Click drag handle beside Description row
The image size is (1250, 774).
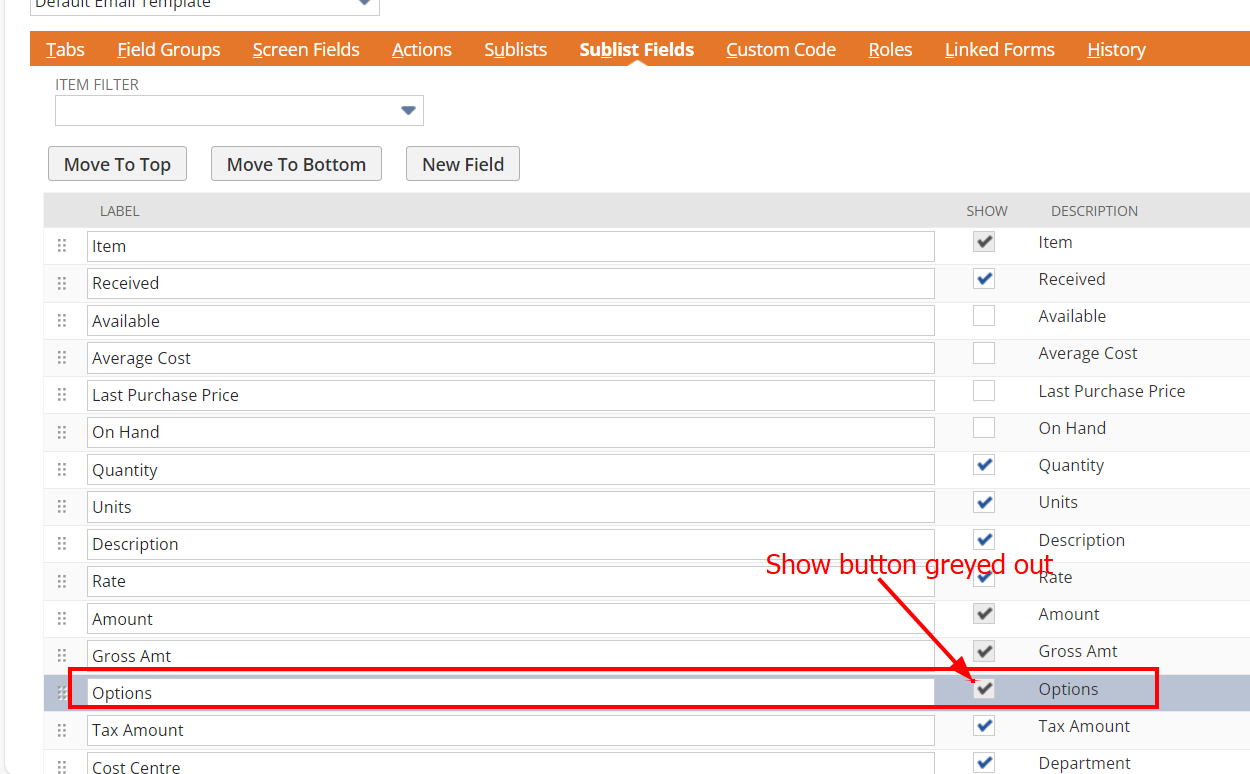pyautogui.click(x=62, y=544)
